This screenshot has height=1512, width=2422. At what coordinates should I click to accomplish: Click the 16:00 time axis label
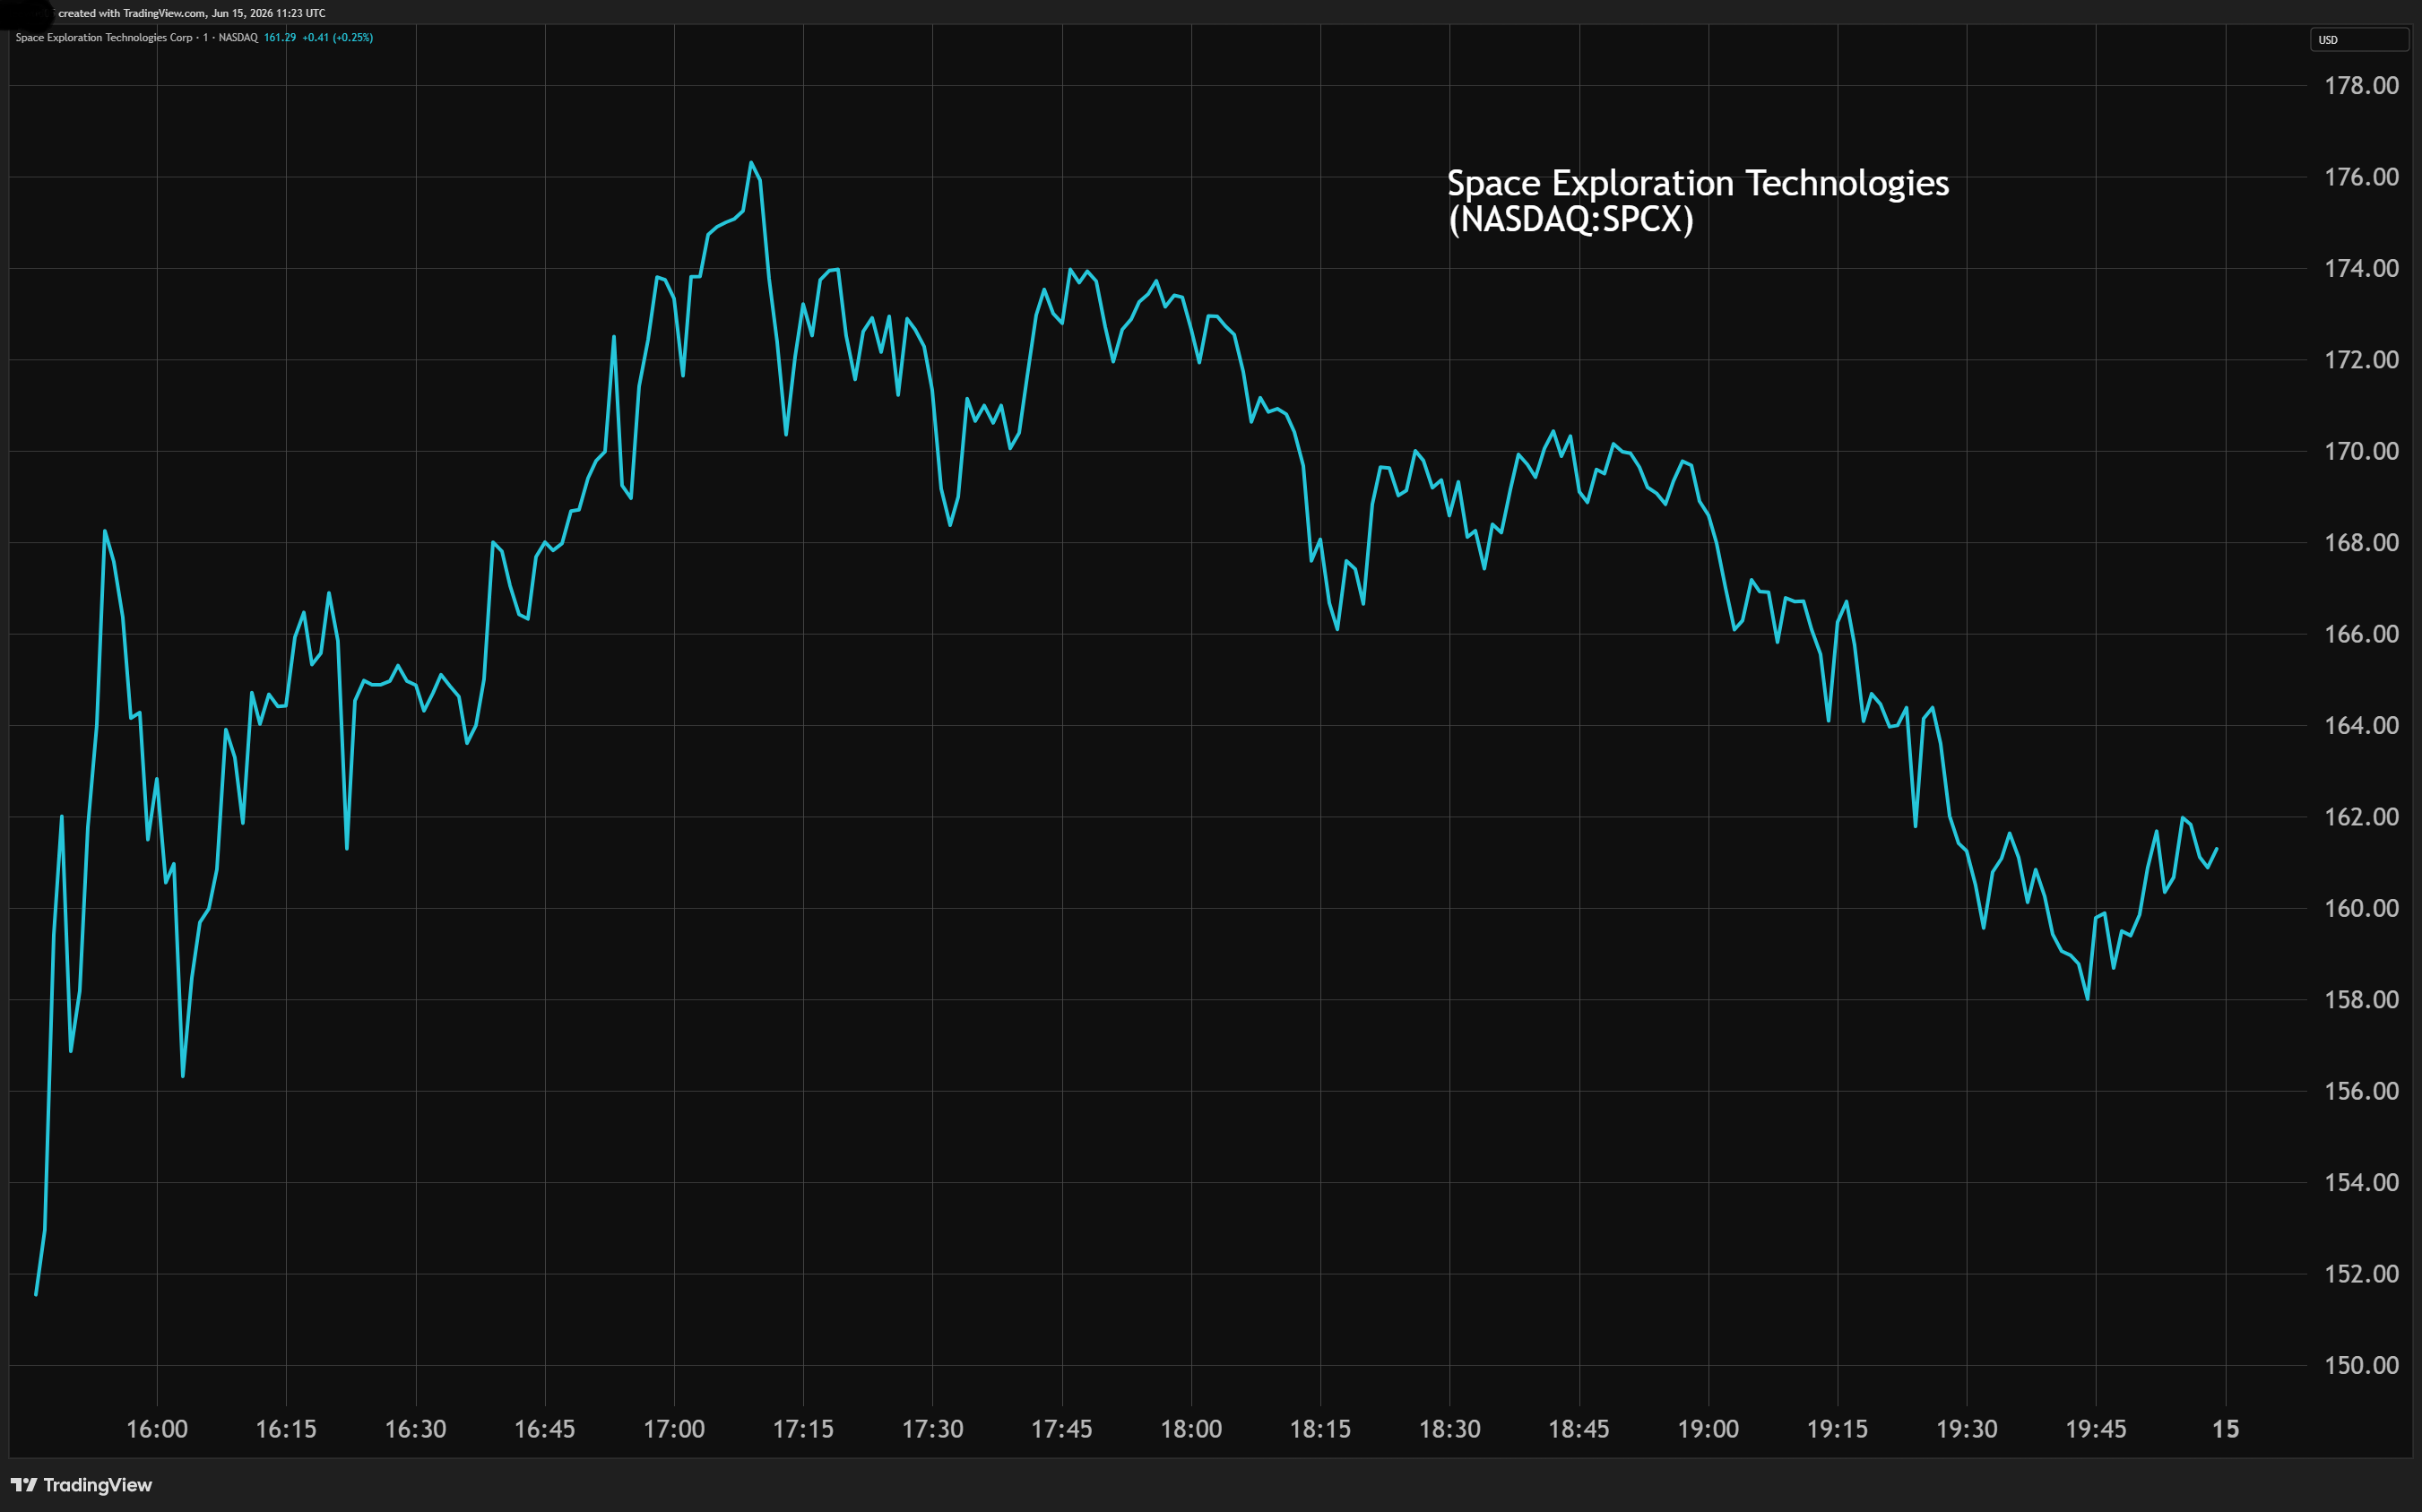click(x=157, y=1429)
